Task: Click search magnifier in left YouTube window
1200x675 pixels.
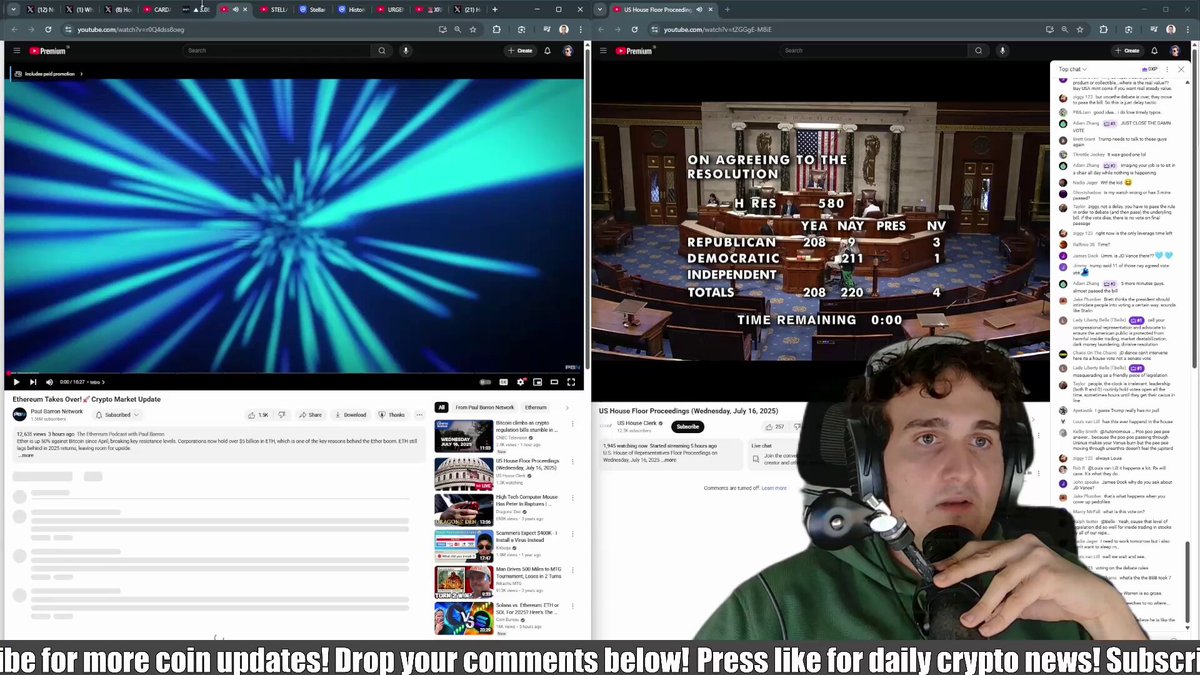Action: 381,50
